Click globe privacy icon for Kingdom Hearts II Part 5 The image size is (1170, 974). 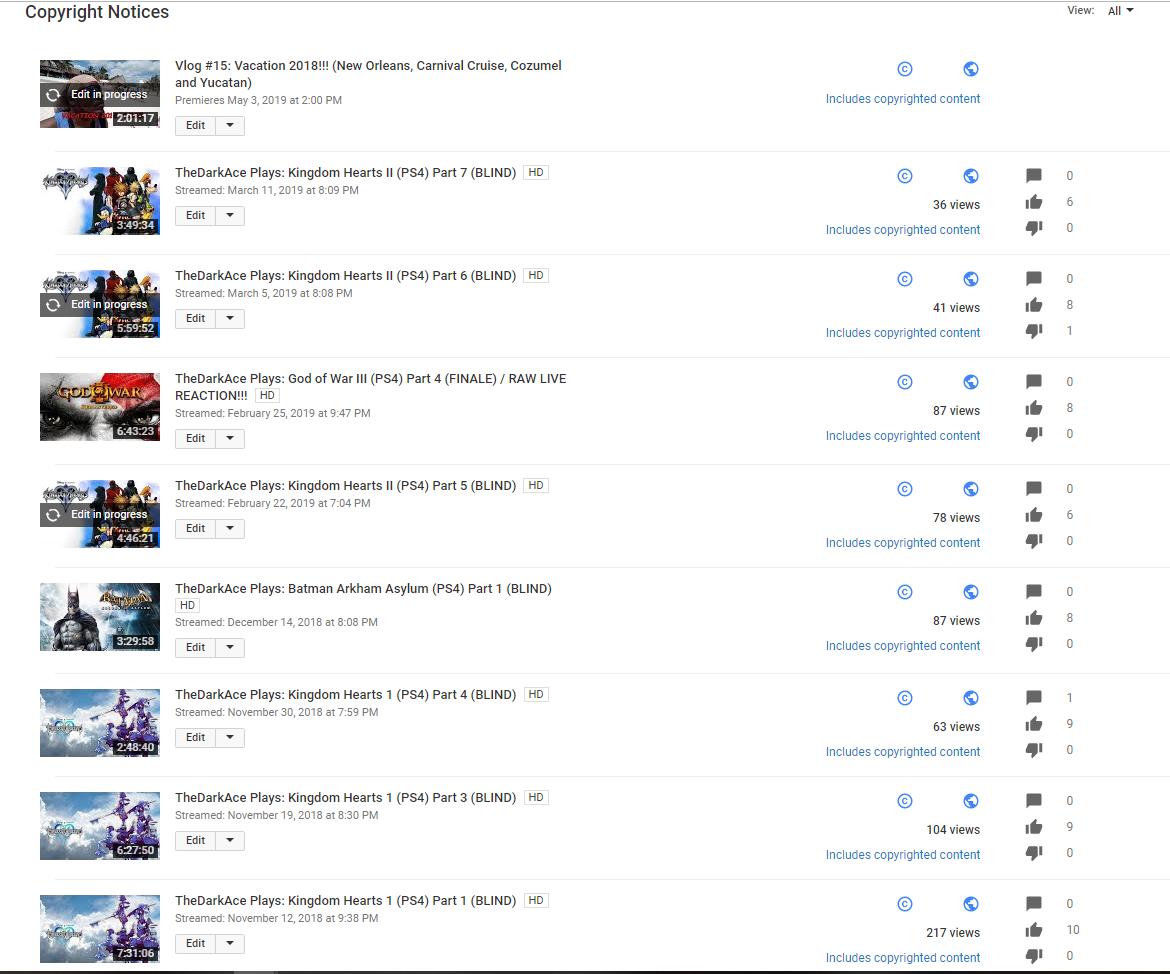click(971, 489)
